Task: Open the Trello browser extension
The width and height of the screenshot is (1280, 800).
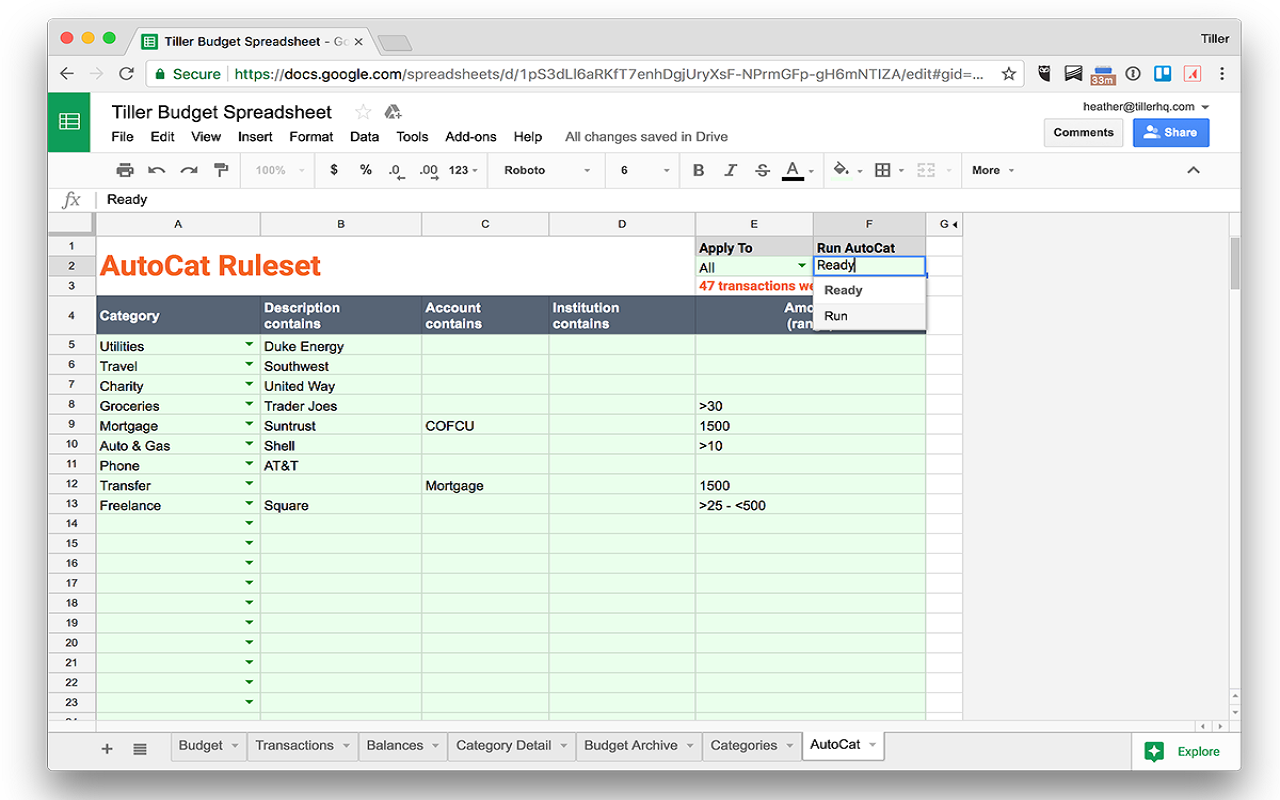Action: tap(1162, 74)
